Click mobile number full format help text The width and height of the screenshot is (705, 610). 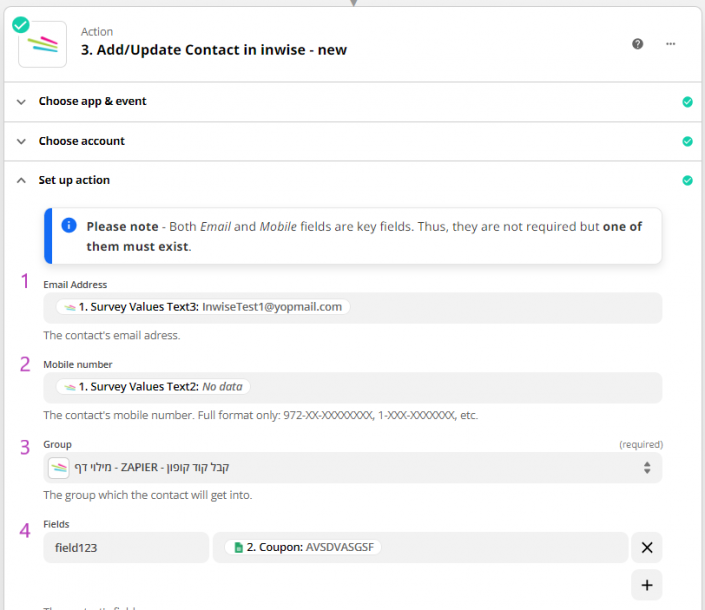click(260, 415)
